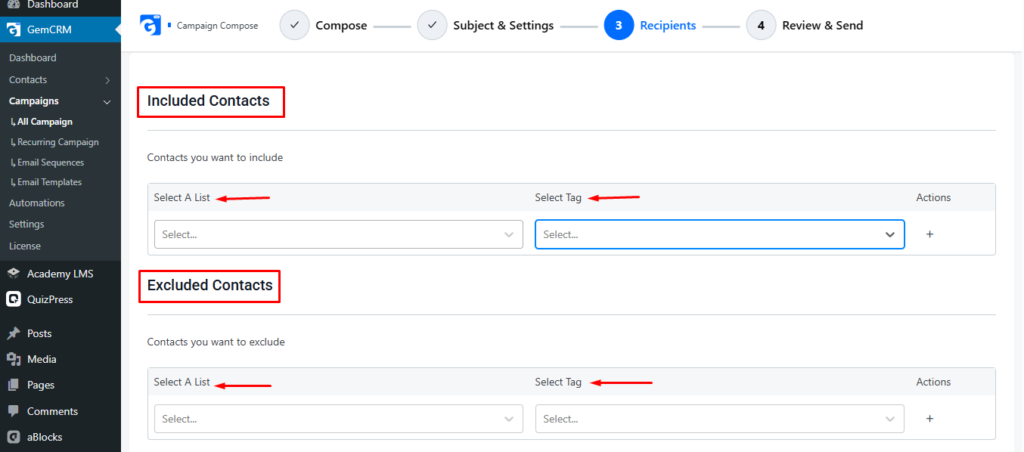Click the Subject & Settings step checkmark

432,25
